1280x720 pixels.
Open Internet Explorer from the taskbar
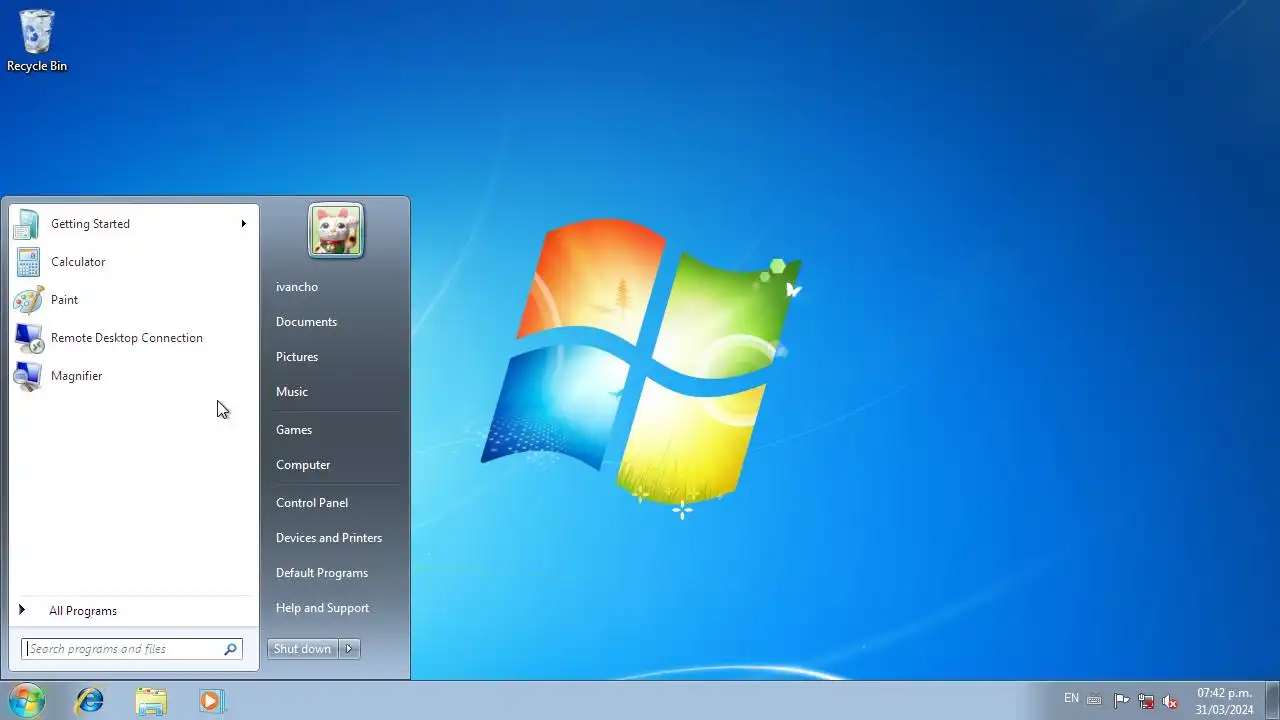(90, 701)
